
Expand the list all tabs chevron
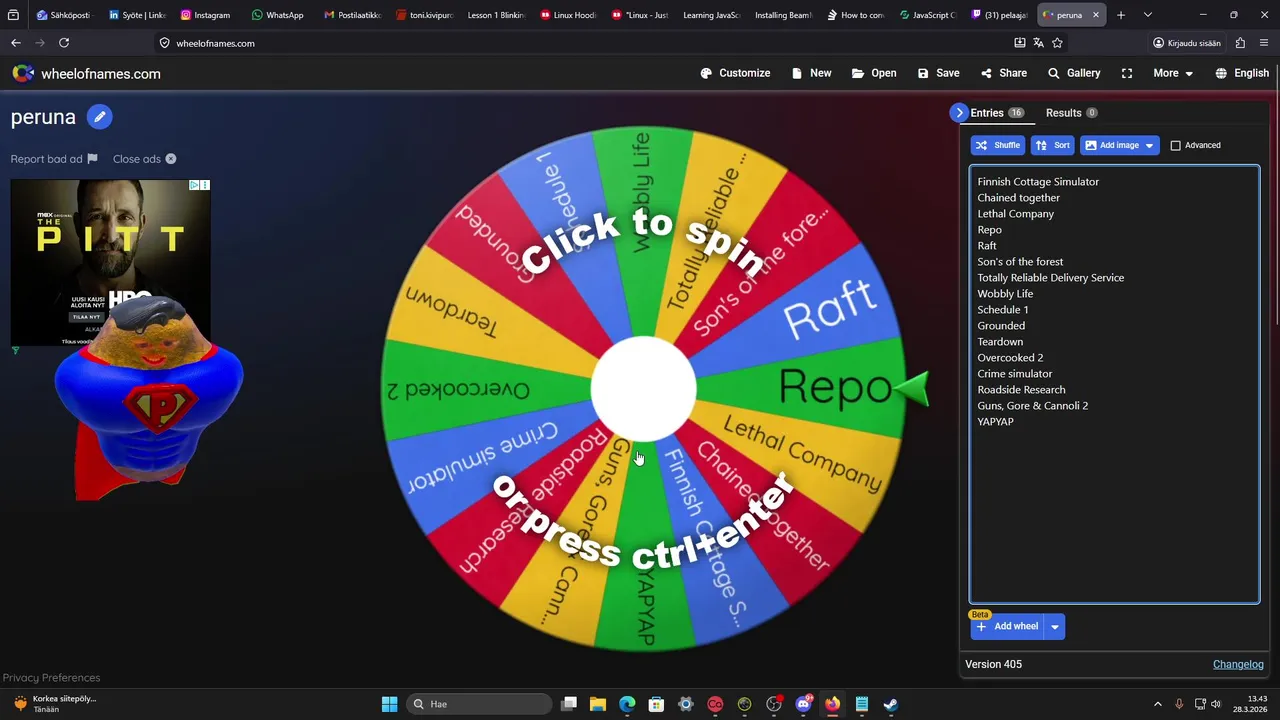coord(1148,15)
